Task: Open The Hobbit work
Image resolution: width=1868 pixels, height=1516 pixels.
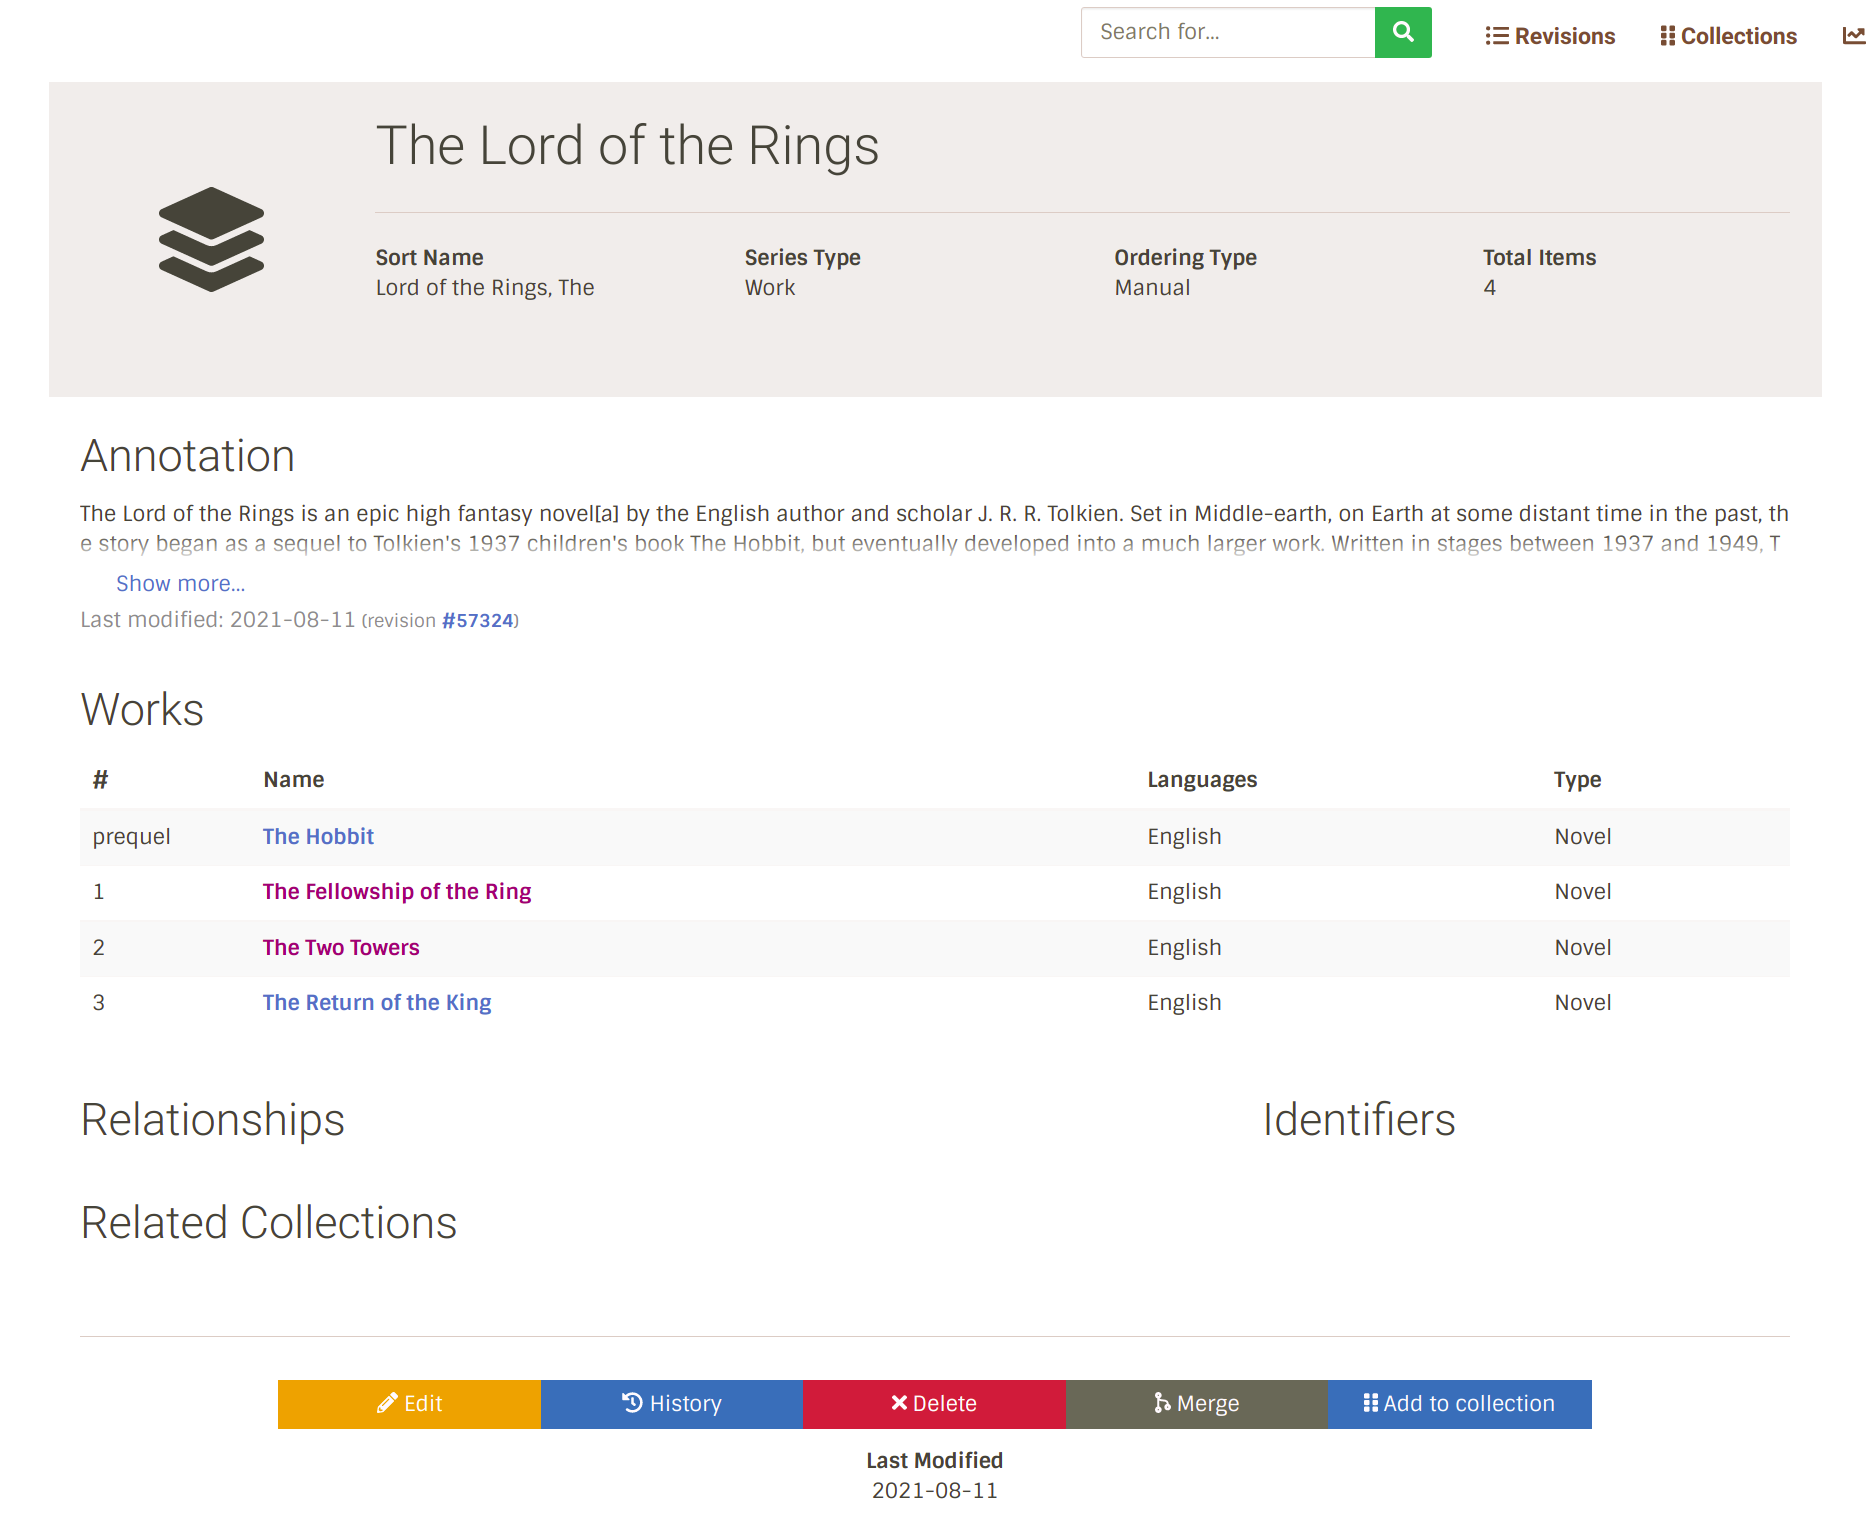Action: [x=318, y=836]
